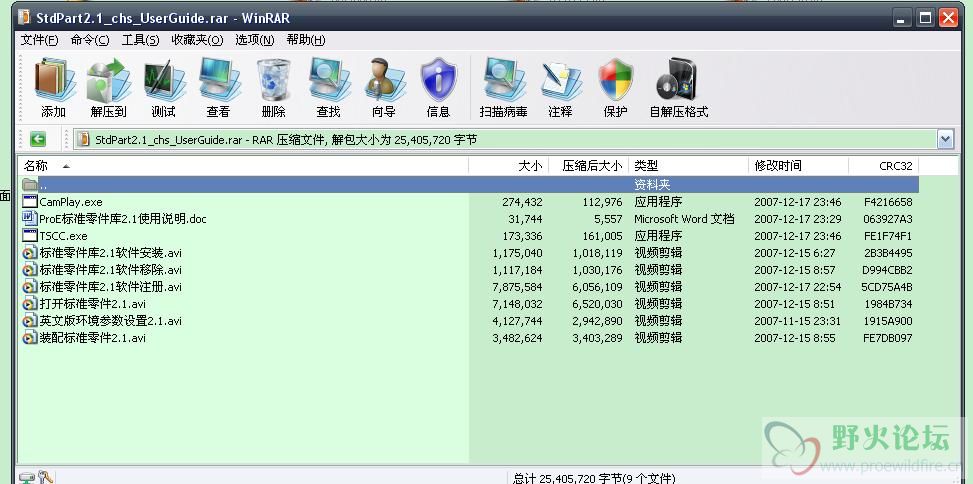Click the WinRAR title bar app icon
Screen dimensions: 973x484
coord(24,18)
